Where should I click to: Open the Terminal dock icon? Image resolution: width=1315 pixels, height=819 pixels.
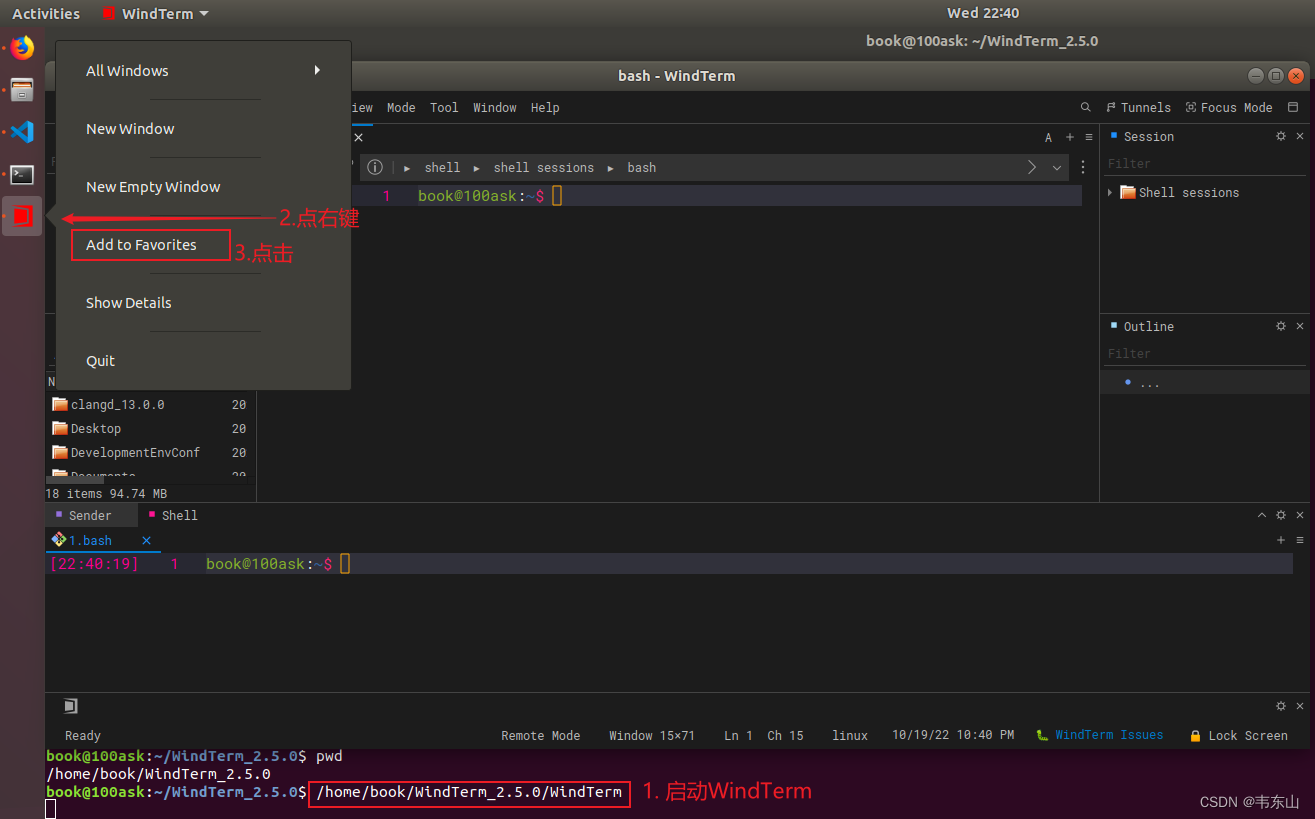[22, 175]
